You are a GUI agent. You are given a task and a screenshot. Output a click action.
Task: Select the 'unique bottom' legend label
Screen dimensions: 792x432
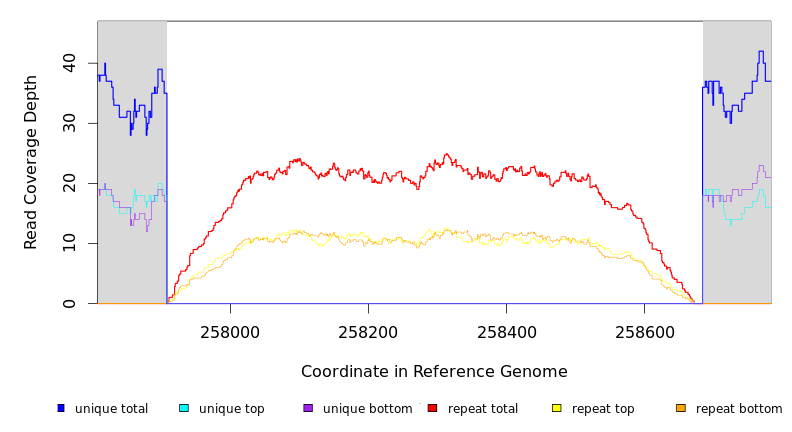click(367, 409)
